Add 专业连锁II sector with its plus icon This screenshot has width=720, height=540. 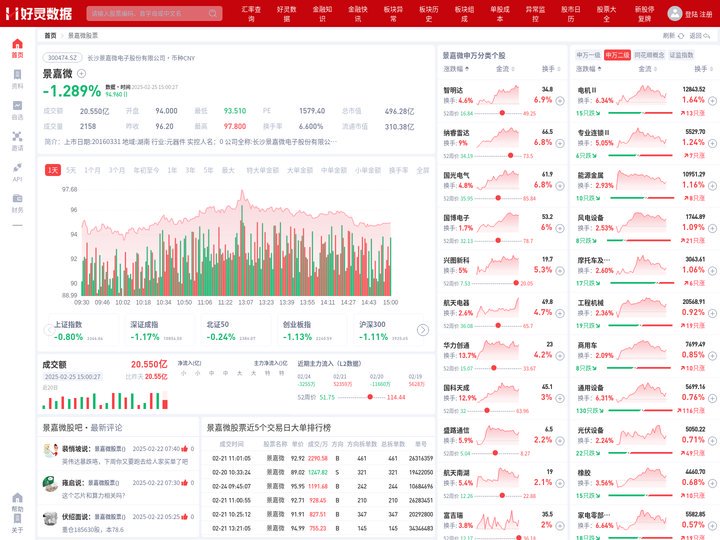point(712,143)
